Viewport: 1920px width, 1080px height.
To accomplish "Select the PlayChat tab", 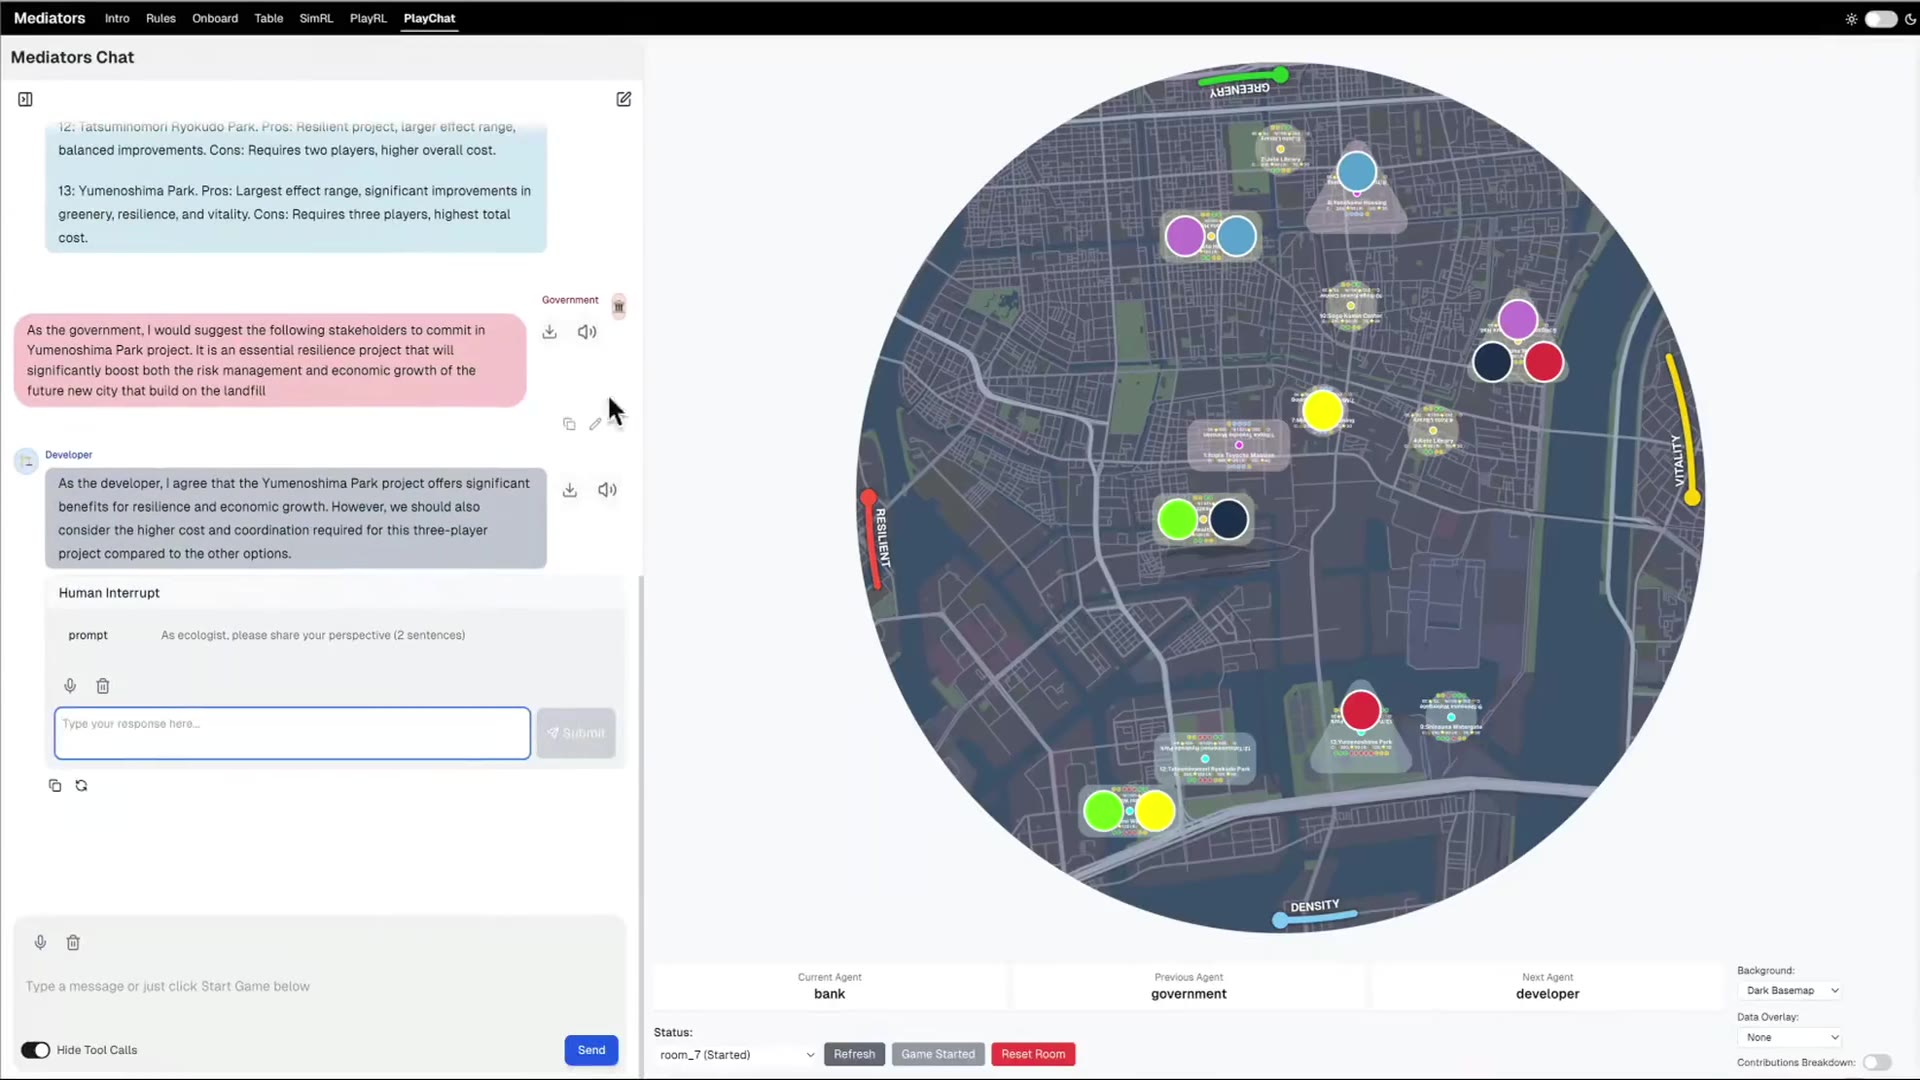I will point(429,18).
